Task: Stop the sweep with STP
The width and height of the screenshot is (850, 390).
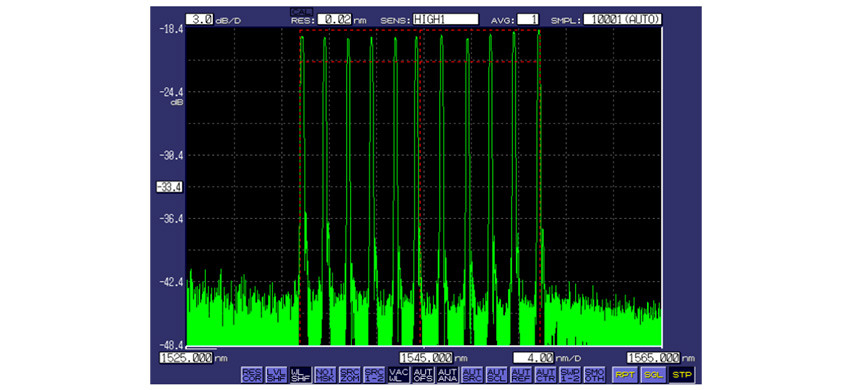Action: 682,375
